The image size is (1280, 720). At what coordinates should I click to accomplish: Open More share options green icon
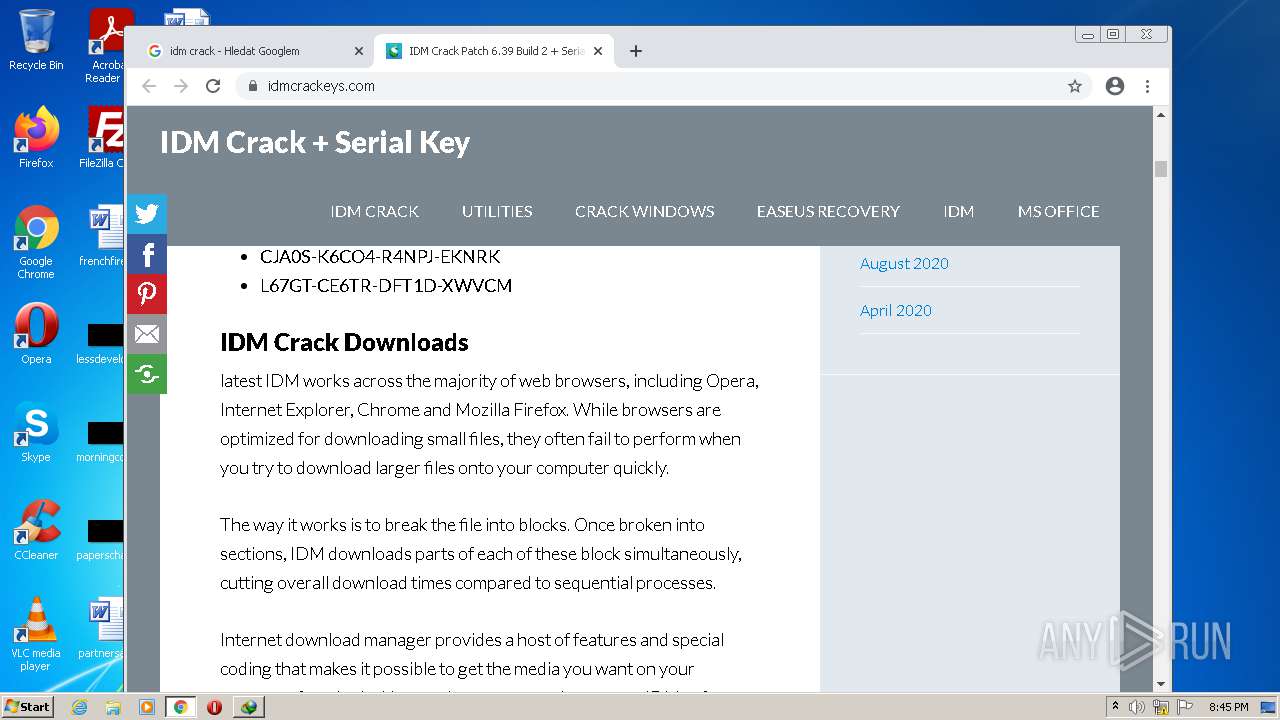[147, 374]
